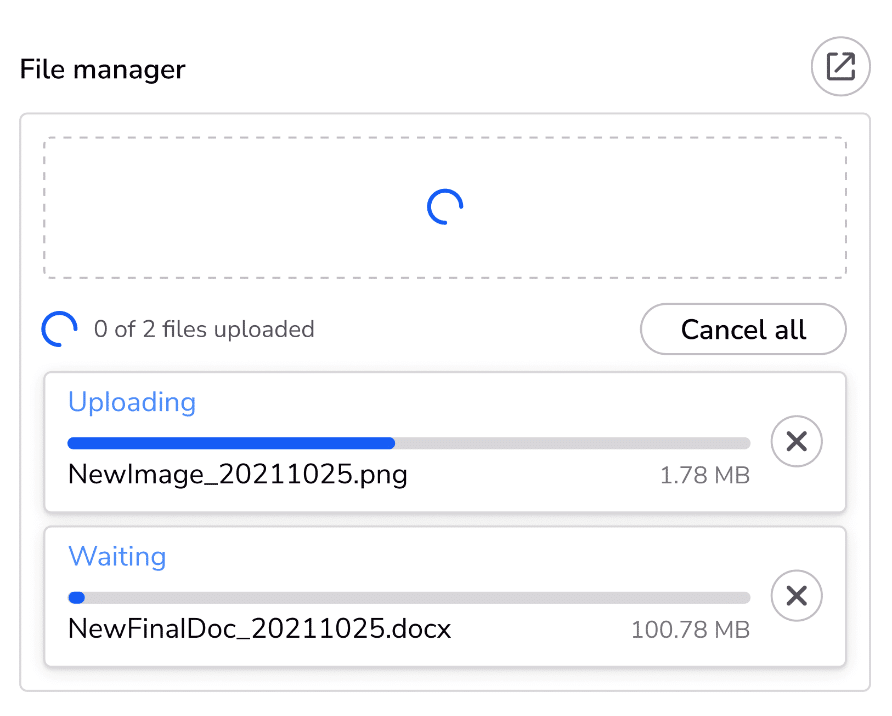The image size is (892, 716).
Task: Click the unfilled gray part of the NewImage progress bar
Action: tap(570, 443)
